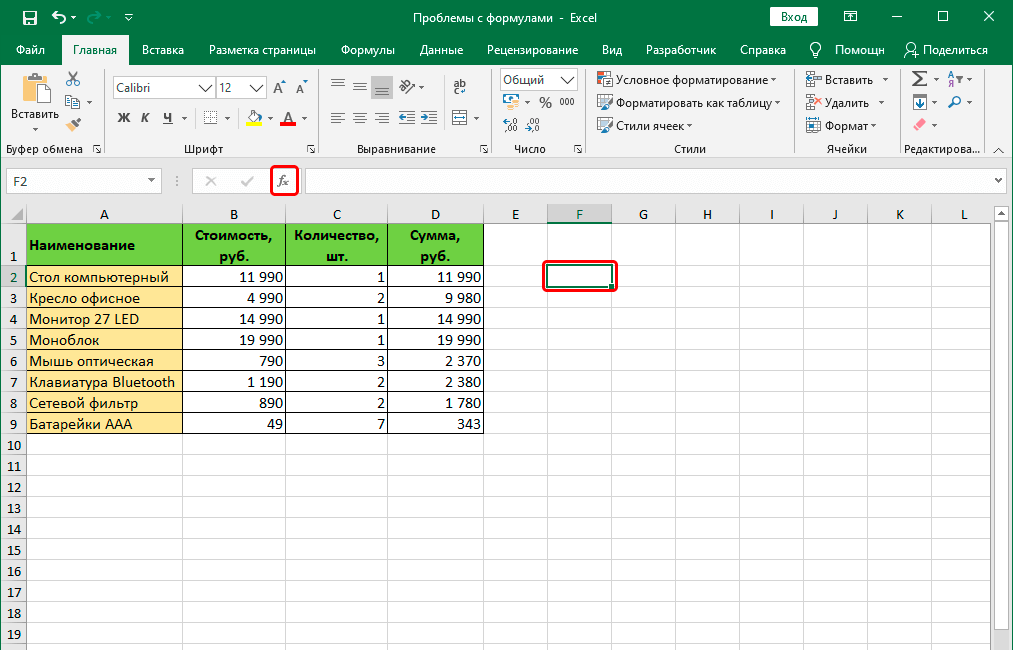Align text right icon
Viewport: 1013px width, 650px height.
(x=382, y=118)
